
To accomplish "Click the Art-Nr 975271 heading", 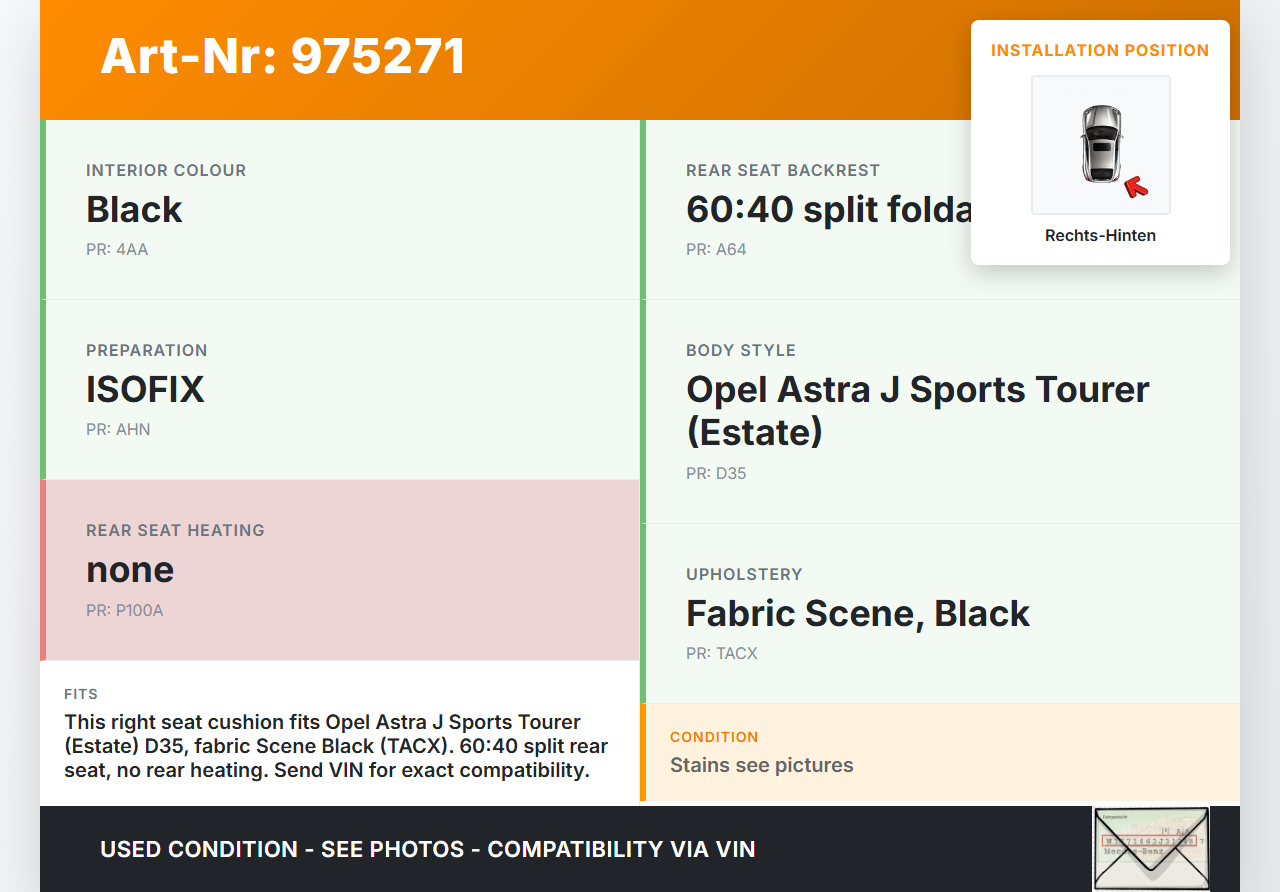I will [283, 56].
